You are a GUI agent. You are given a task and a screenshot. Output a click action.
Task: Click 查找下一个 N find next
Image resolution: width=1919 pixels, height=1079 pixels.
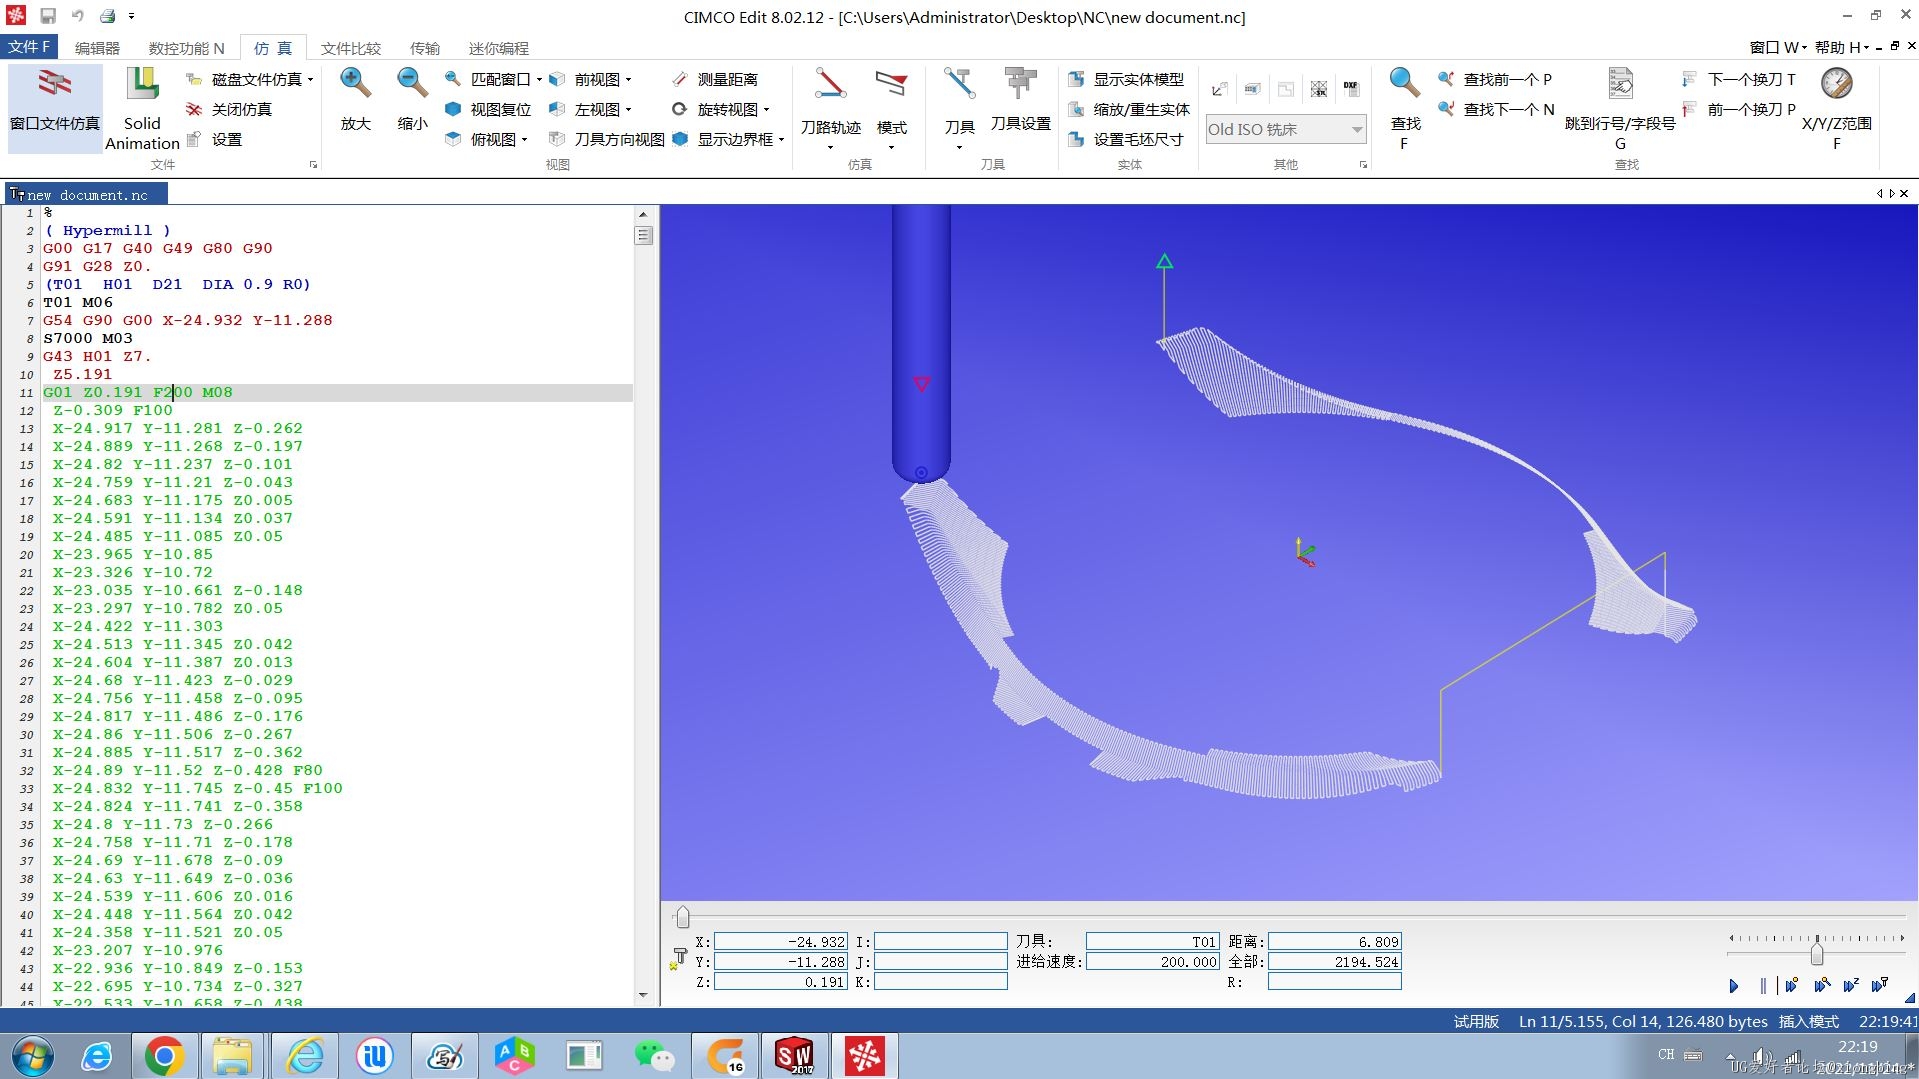click(x=1496, y=109)
